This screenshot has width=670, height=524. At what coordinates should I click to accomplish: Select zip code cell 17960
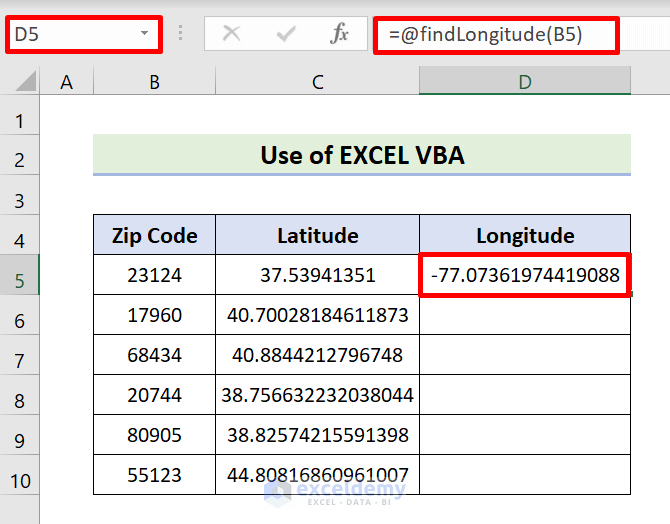click(154, 315)
